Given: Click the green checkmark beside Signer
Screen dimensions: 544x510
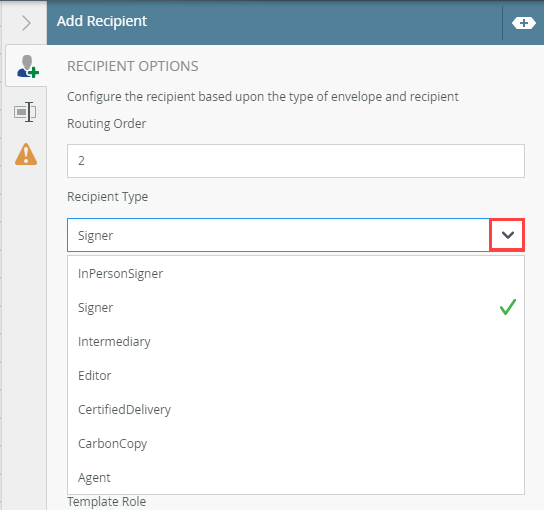Looking at the screenshot, I should click(508, 307).
